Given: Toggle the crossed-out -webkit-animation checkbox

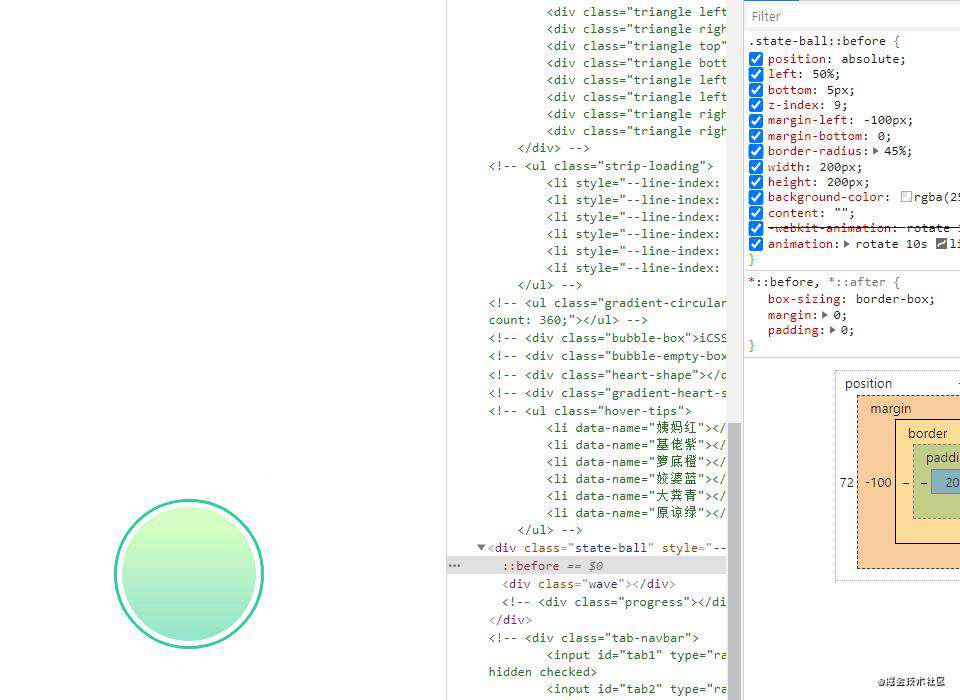Looking at the screenshot, I should coord(756,228).
